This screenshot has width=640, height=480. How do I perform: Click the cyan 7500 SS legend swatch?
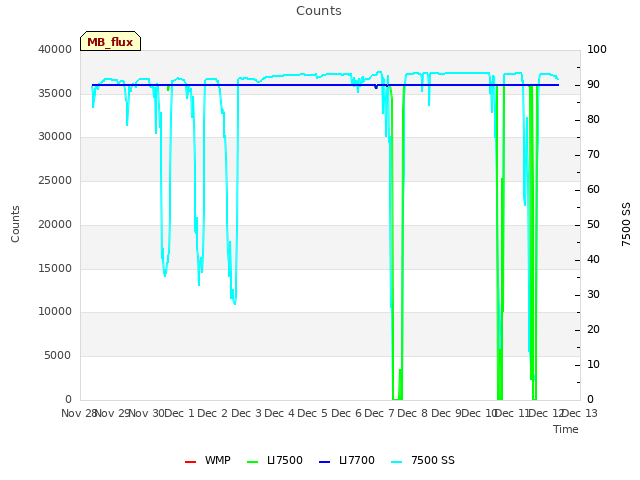point(397,462)
